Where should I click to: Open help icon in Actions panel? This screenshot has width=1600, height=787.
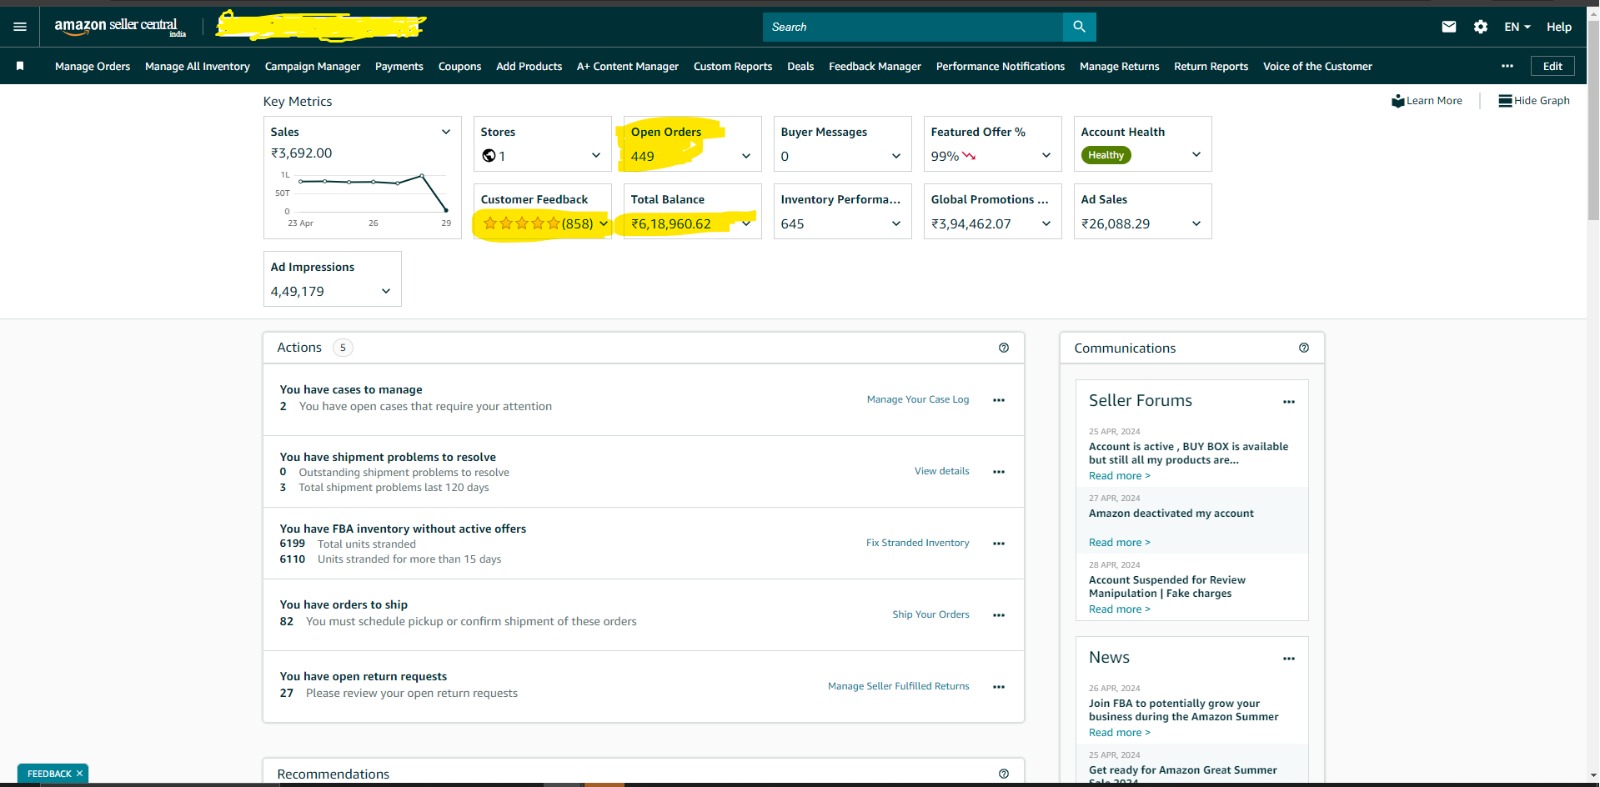(1004, 348)
